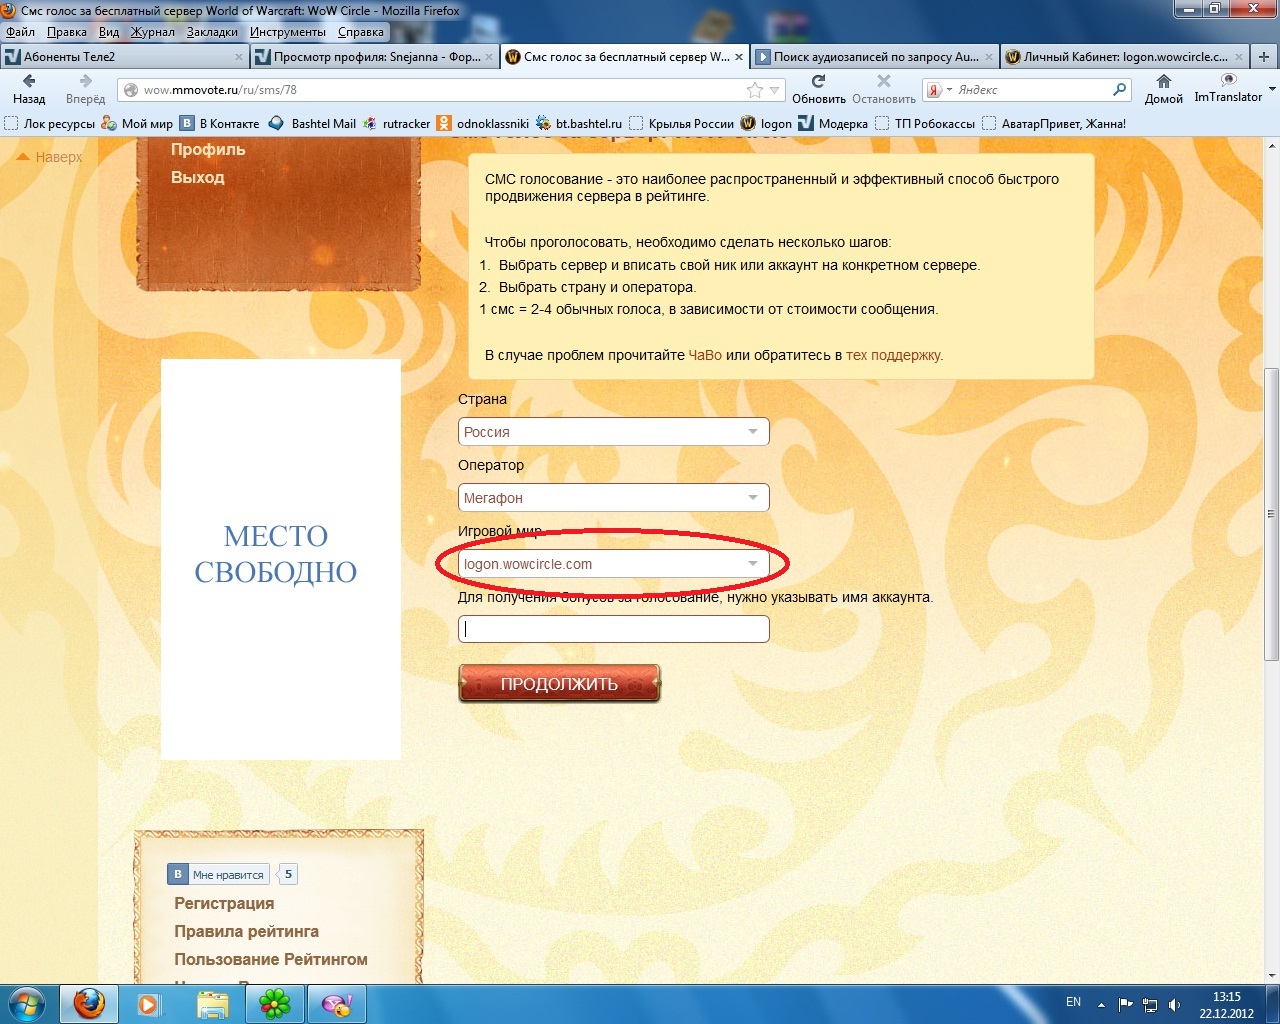Open the Bashtel Mail bookmark
Screen dimensions: 1280x1024
tap(312, 124)
